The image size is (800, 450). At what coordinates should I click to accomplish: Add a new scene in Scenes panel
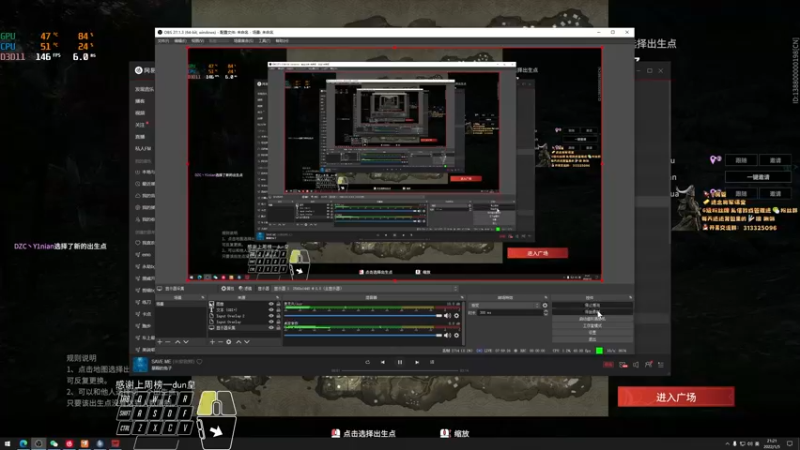pyautogui.click(x=160, y=342)
